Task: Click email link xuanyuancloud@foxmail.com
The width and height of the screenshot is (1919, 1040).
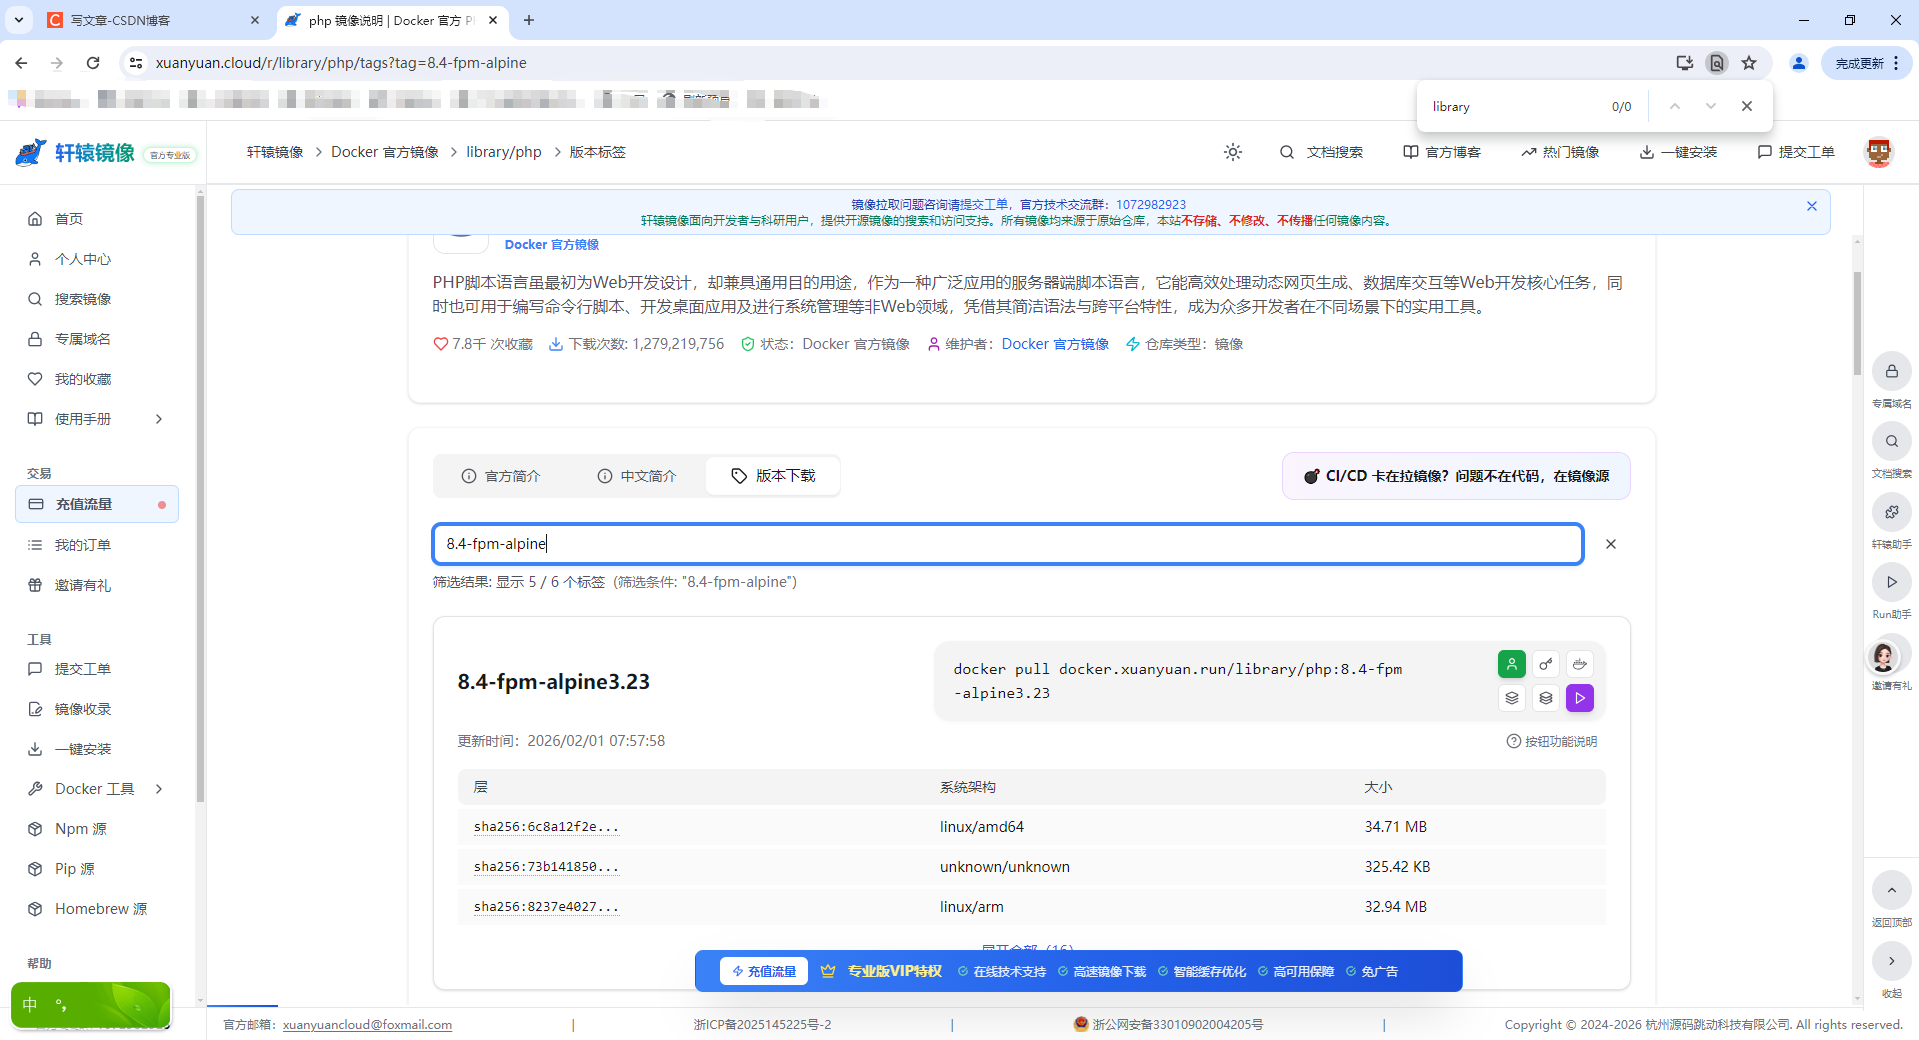Action: tap(367, 1025)
